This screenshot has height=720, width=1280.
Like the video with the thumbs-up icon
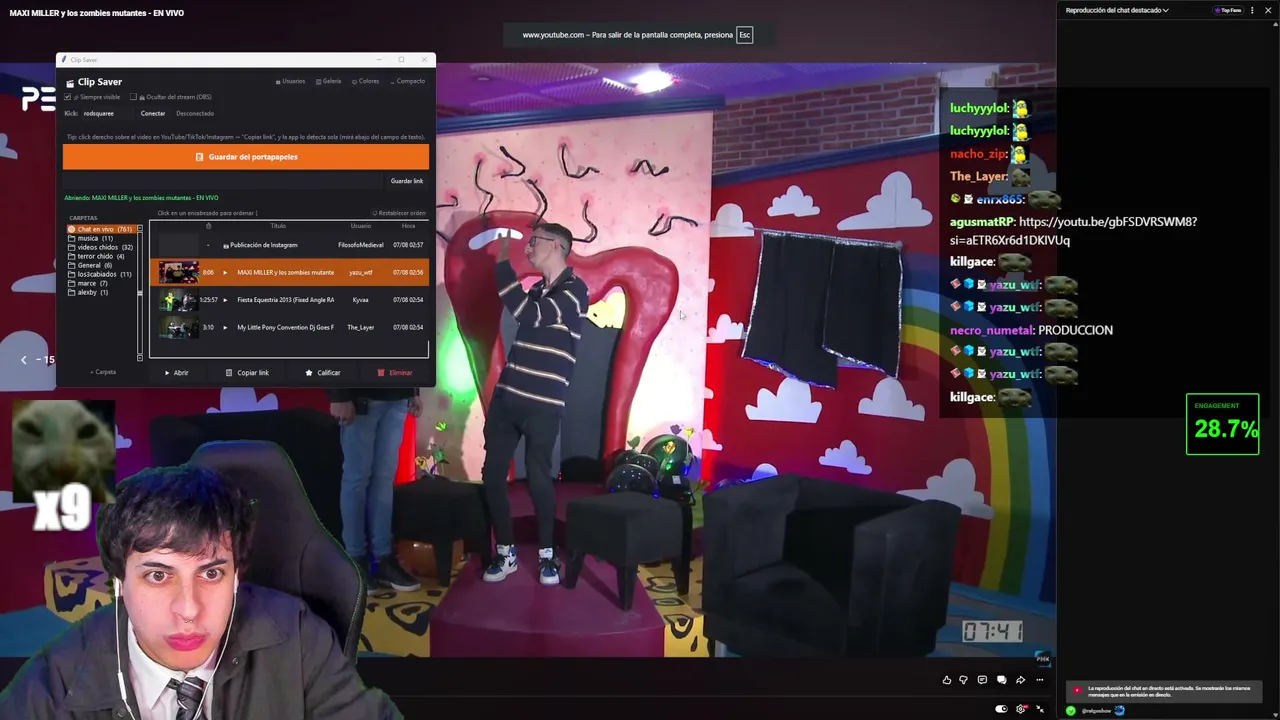pos(947,680)
